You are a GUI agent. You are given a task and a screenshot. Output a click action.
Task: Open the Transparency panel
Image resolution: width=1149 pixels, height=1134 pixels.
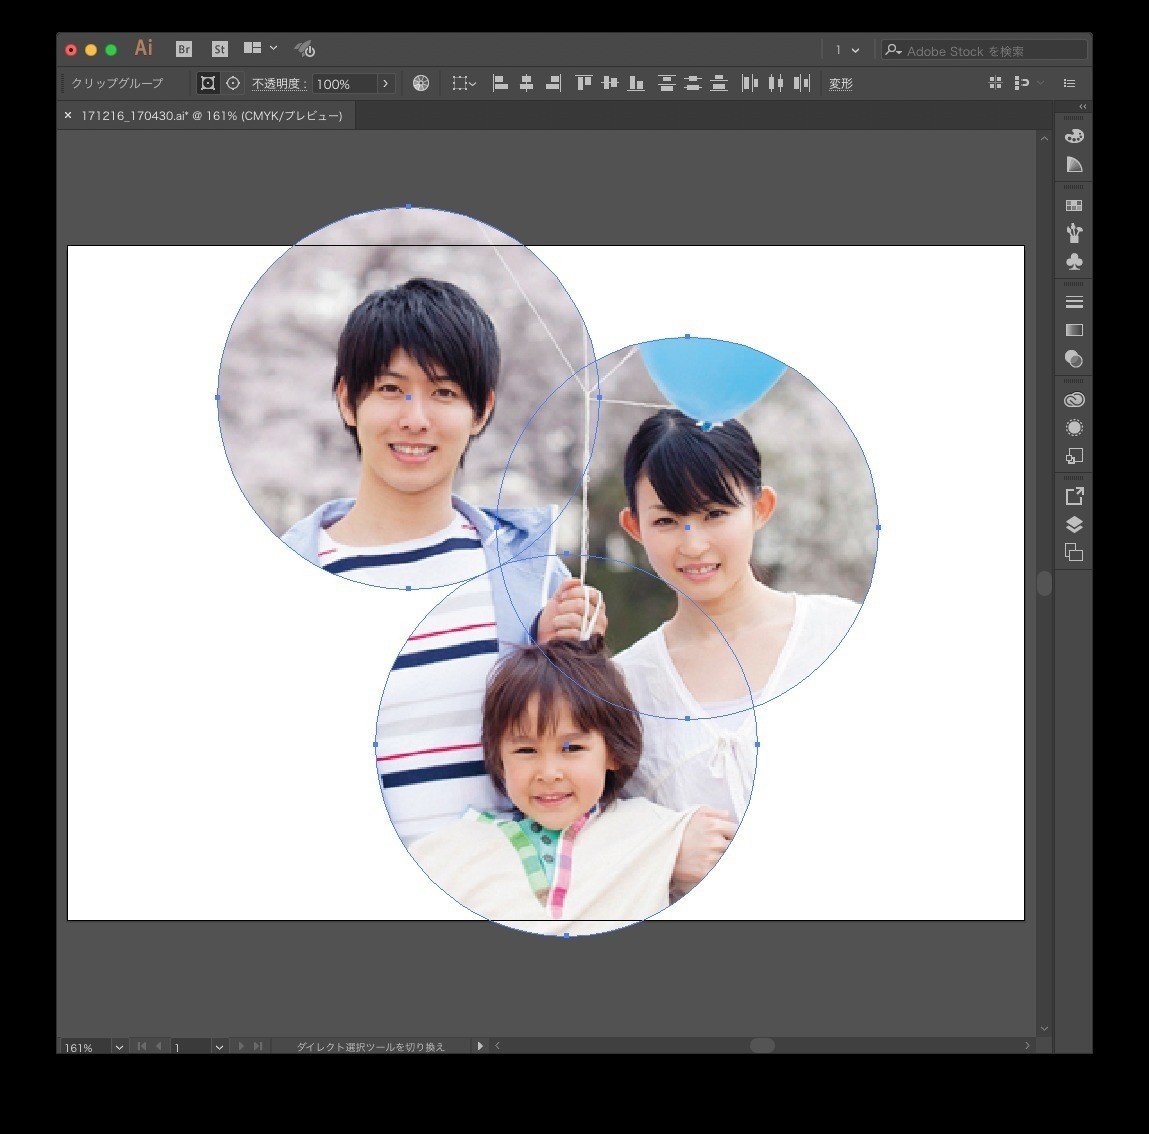point(1073,358)
